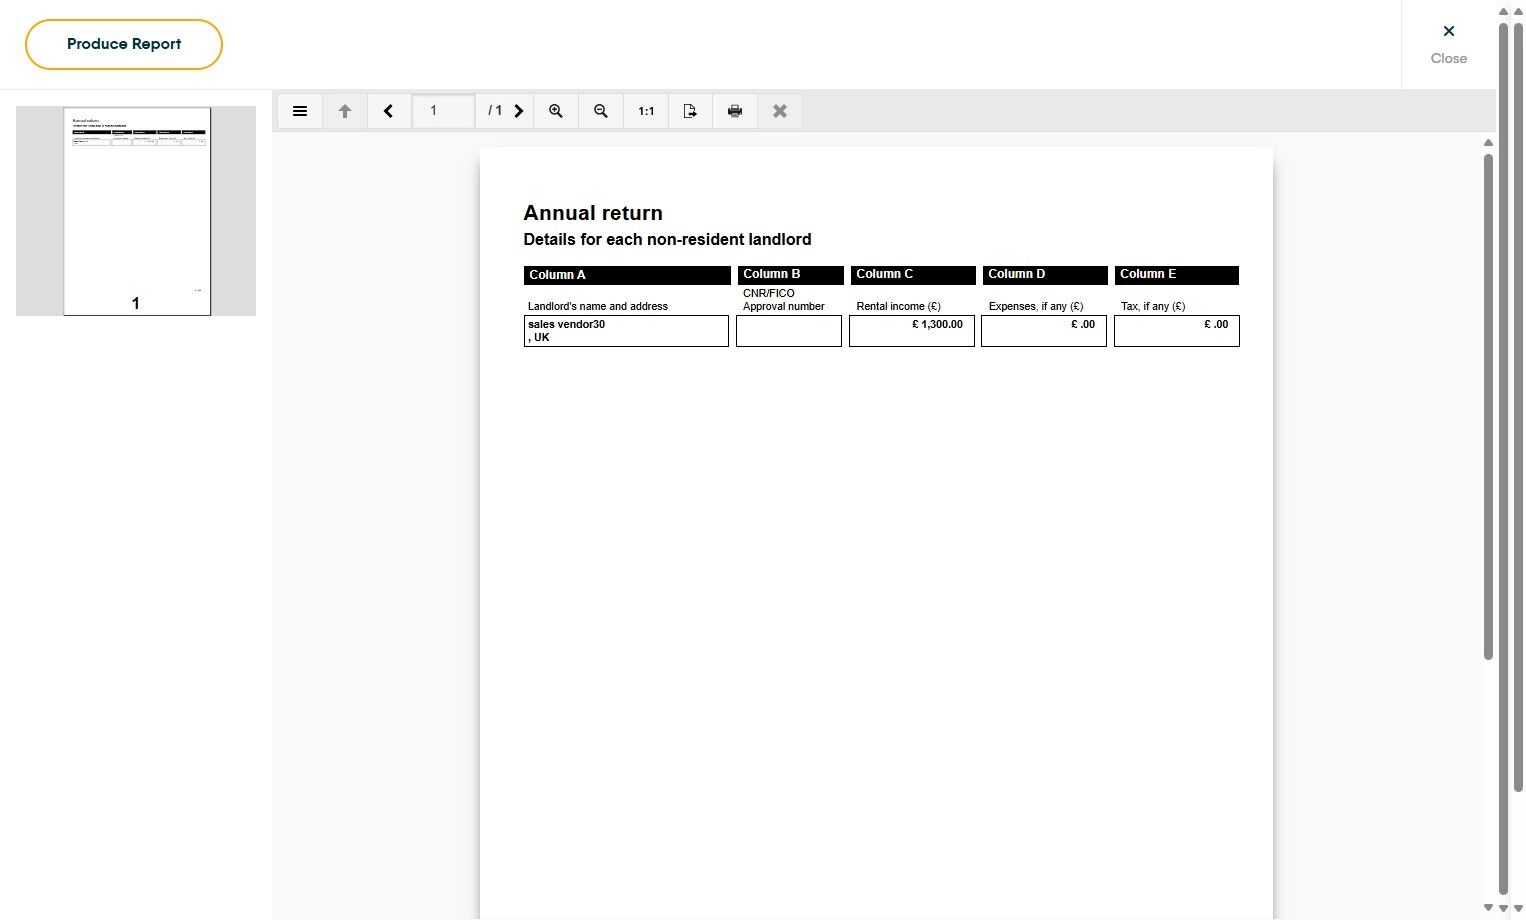The width and height of the screenshot is (1526, 920).
Task: Click the Produce Report button
Action: pos(124,44)
